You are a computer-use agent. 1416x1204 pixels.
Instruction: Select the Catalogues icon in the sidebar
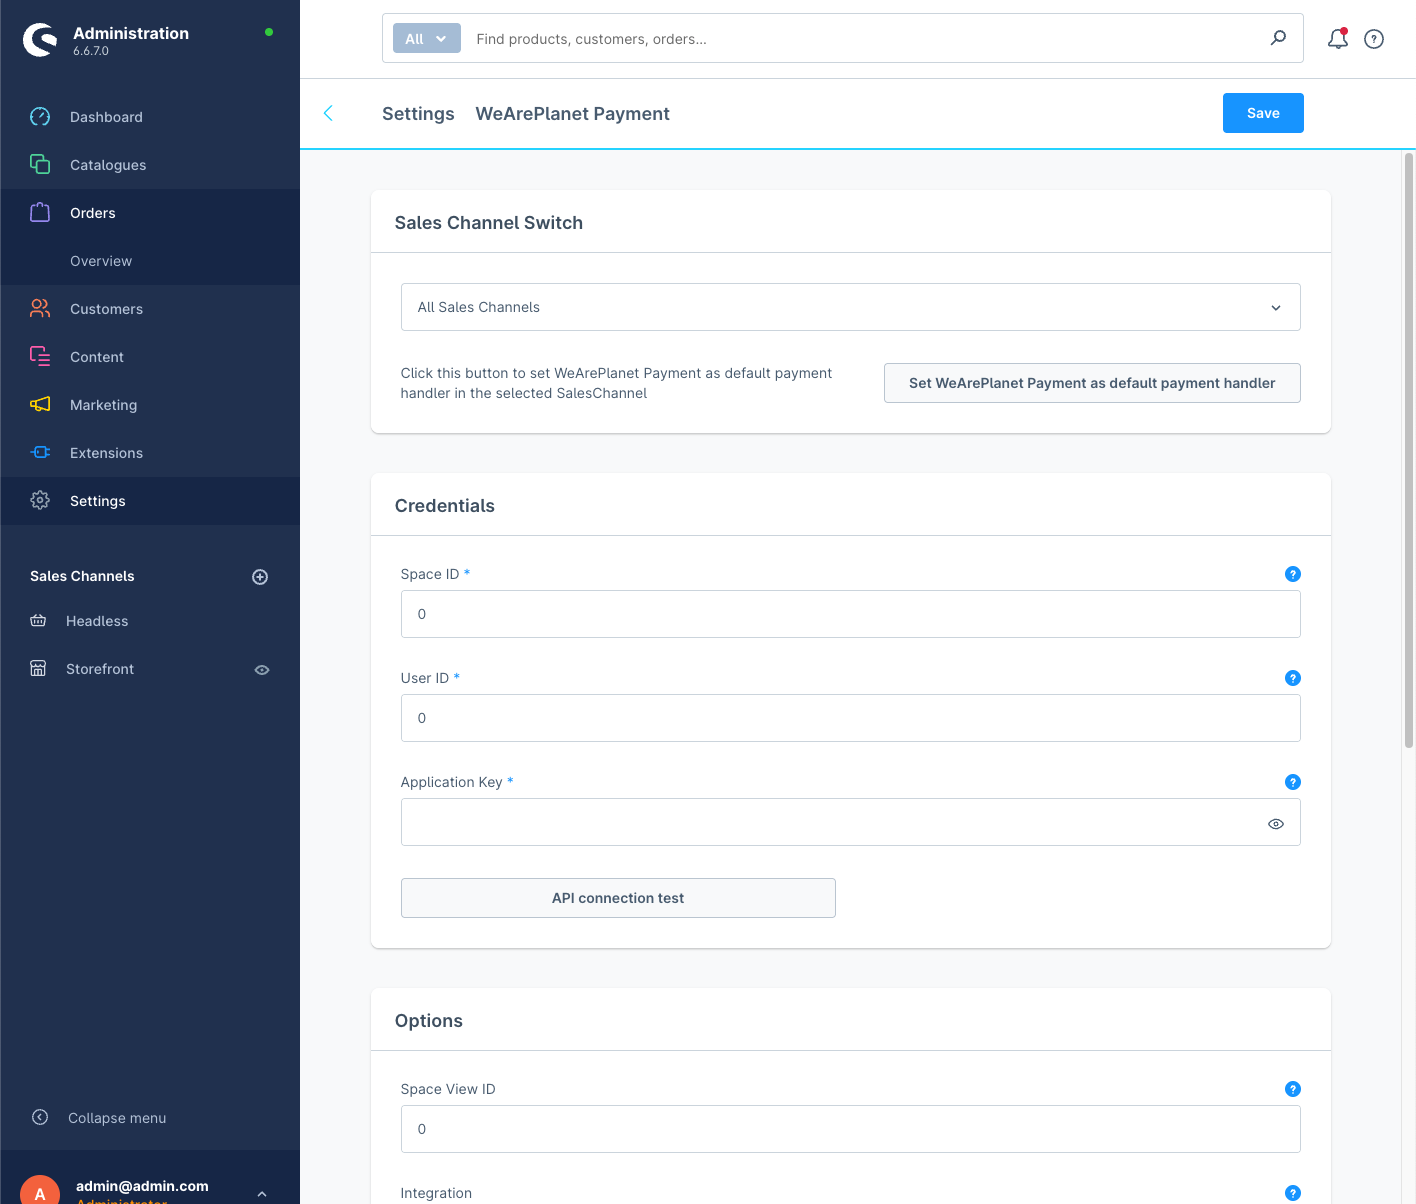point(40,164)
